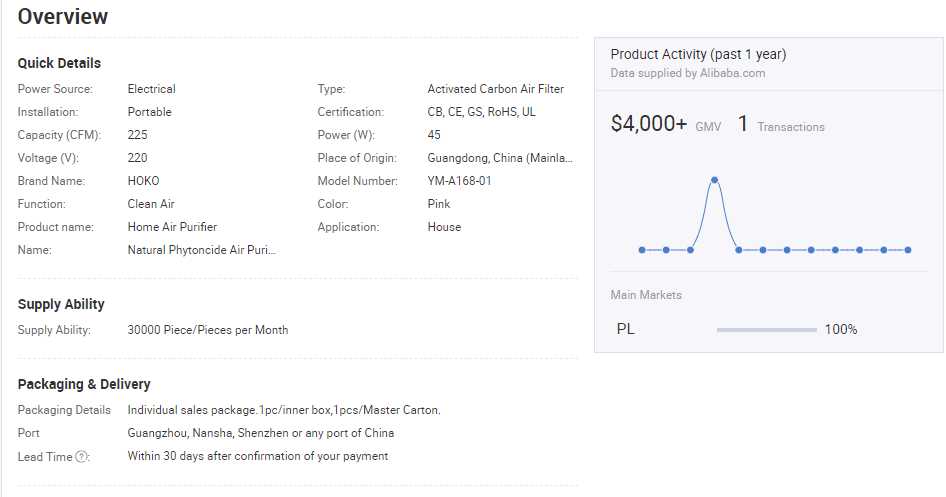Click the Activated Carbon Air Filter type value
946x497 pixels.
pyautogui.click(x=495, y=89)
